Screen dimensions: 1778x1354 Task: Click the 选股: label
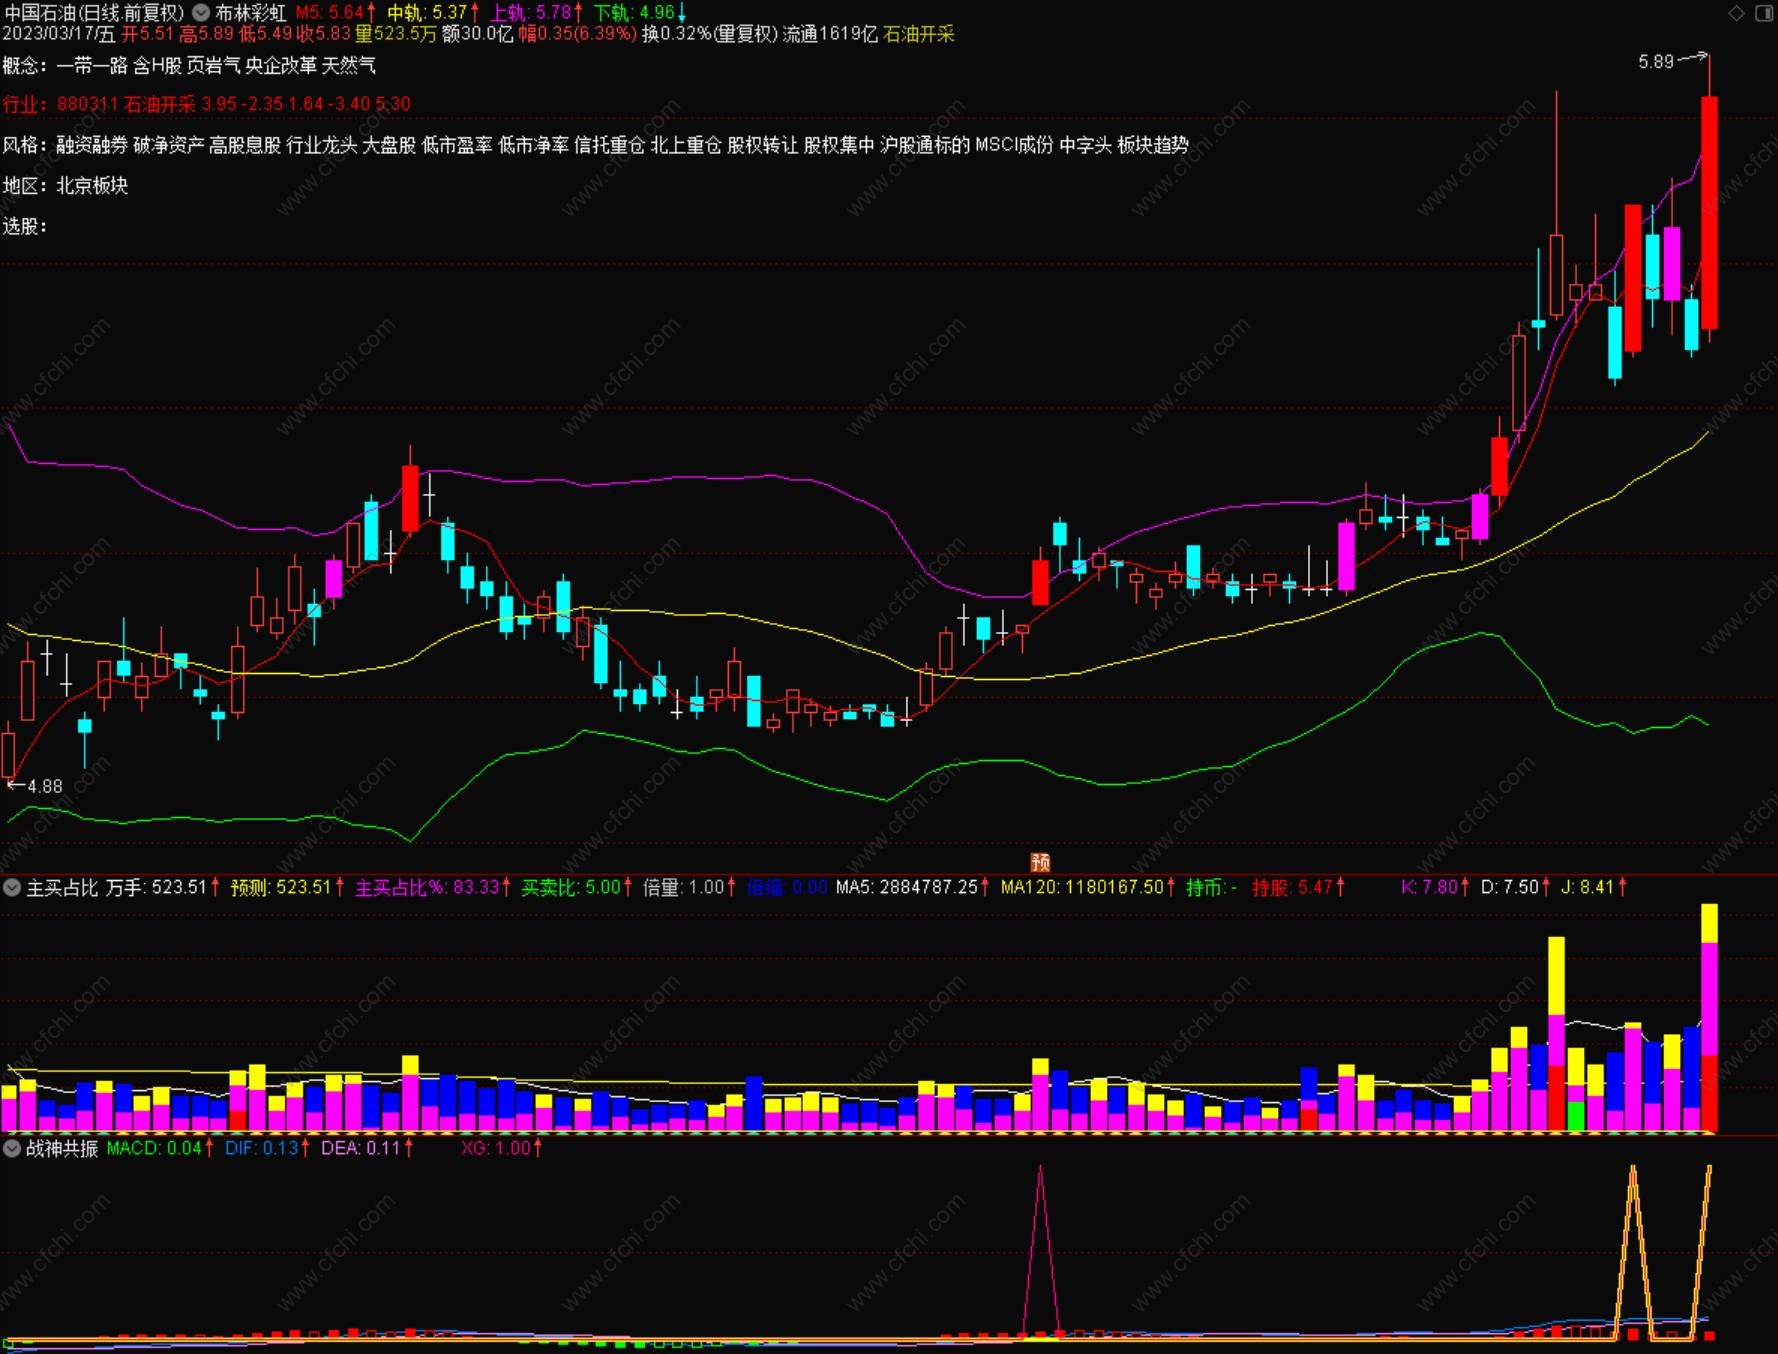(25, 227)
